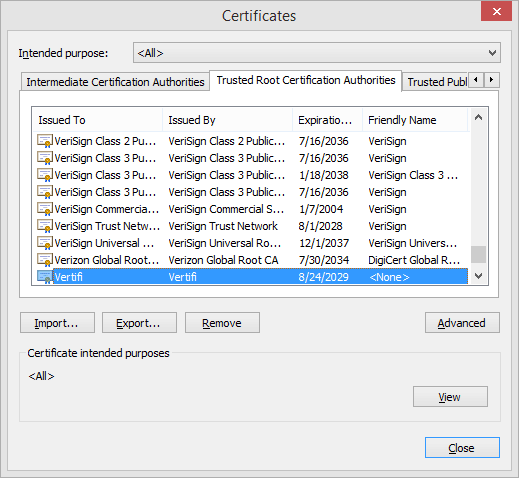Click the VeriSign Class 3 ... friendly name cell
This screenshot has height=478, width=519.
click(x=413, y=175)
